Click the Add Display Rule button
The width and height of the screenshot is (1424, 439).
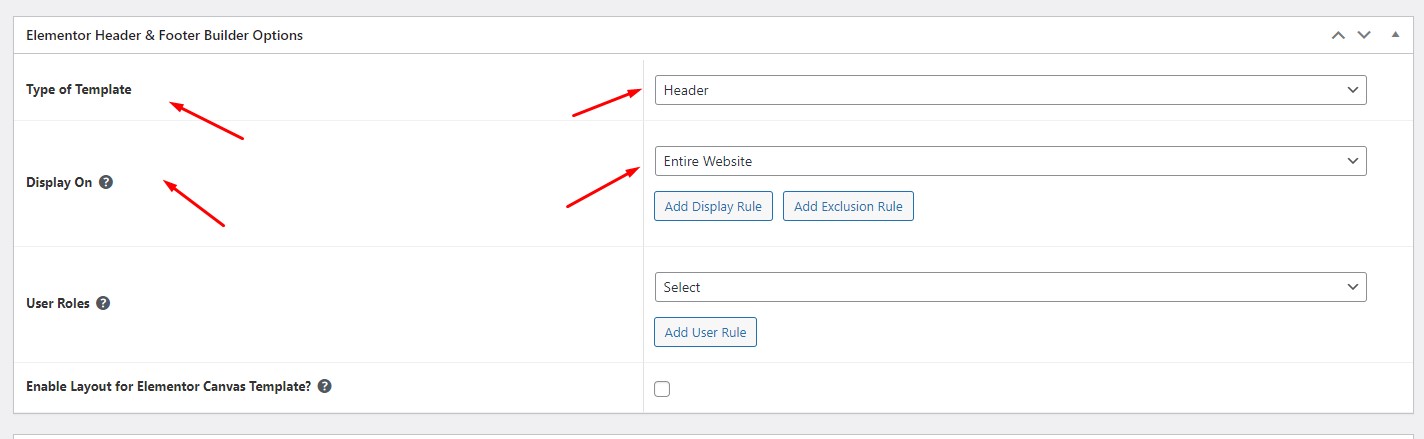tap(713, 207)
